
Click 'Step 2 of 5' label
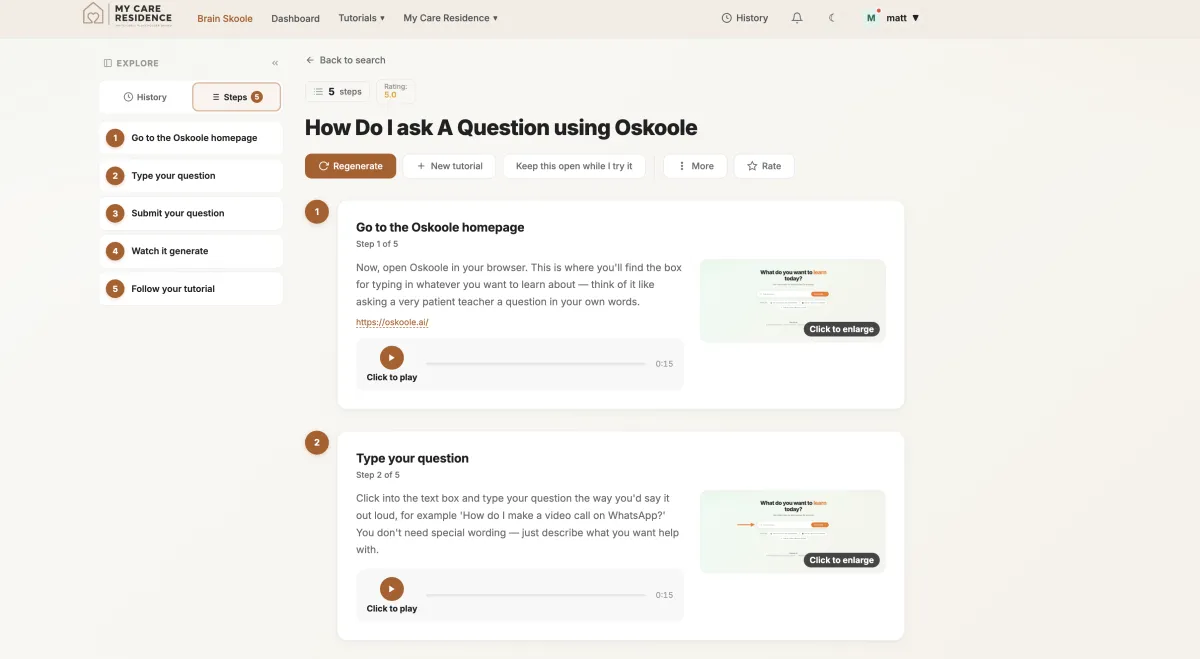tap(378, 475)
